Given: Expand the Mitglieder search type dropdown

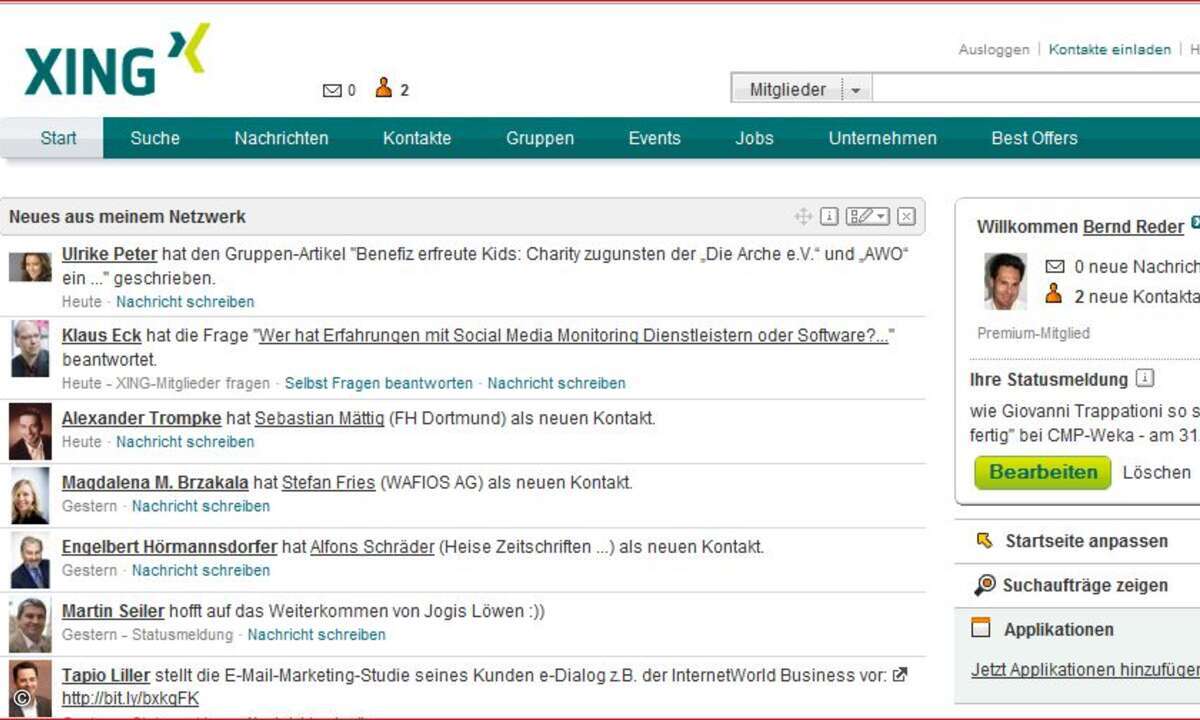Looking at the screenshot, I should point(855,90).
